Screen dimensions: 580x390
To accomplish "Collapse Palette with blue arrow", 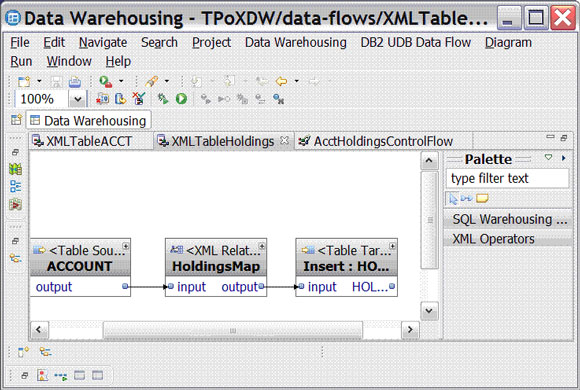I will [x=564, y=158].
